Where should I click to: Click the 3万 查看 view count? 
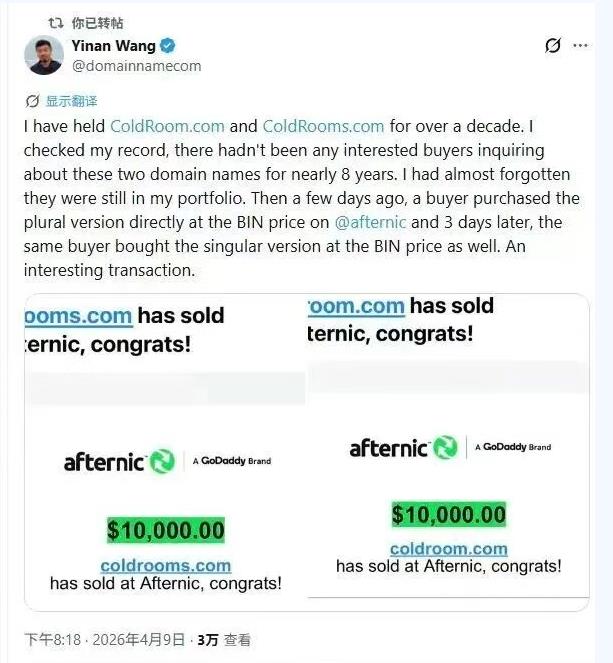224,640
